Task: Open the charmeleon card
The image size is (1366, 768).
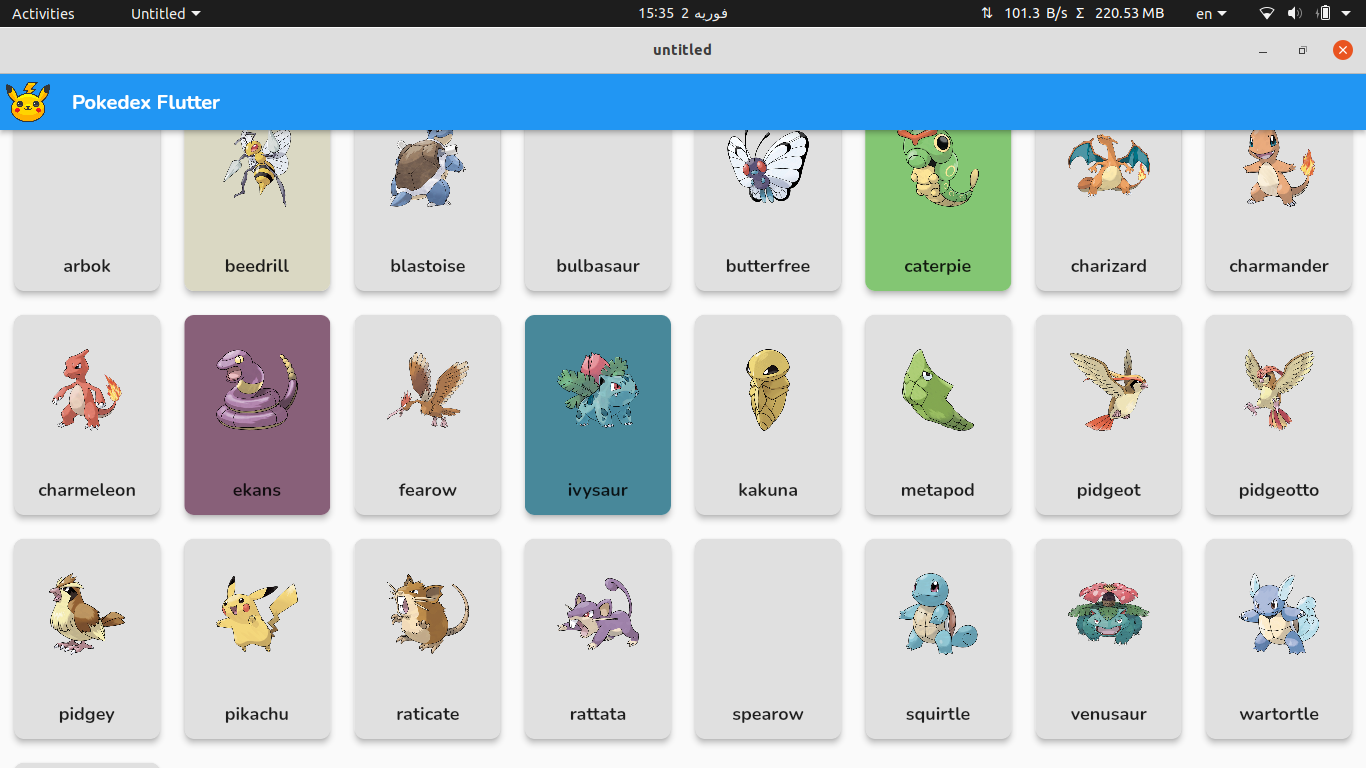Action: (x=87, y=415)
